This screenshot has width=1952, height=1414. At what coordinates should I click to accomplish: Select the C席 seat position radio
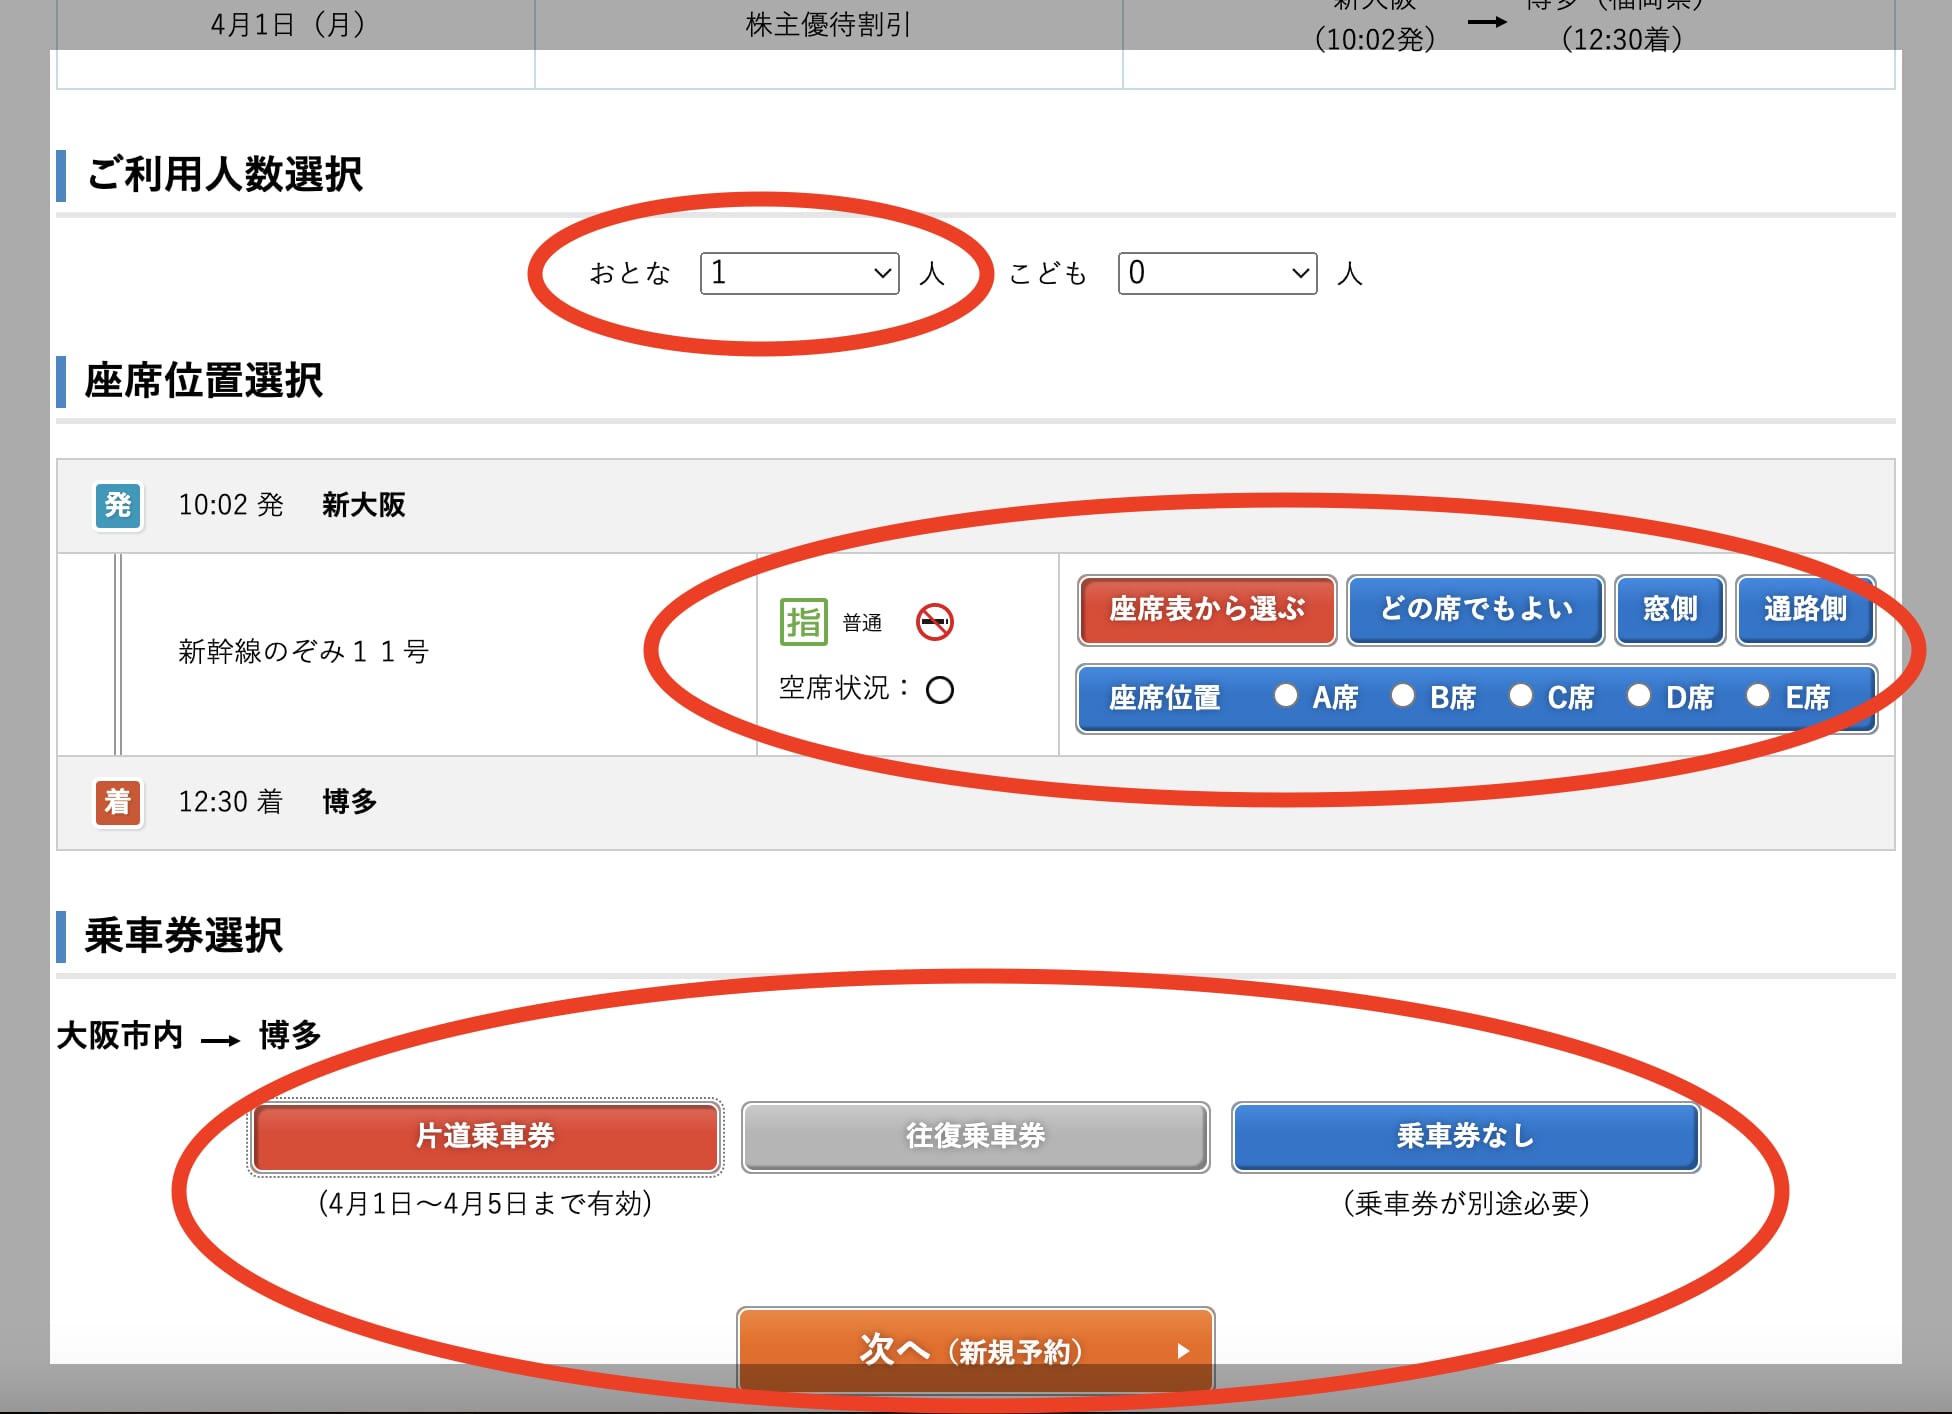[1521, 697]
